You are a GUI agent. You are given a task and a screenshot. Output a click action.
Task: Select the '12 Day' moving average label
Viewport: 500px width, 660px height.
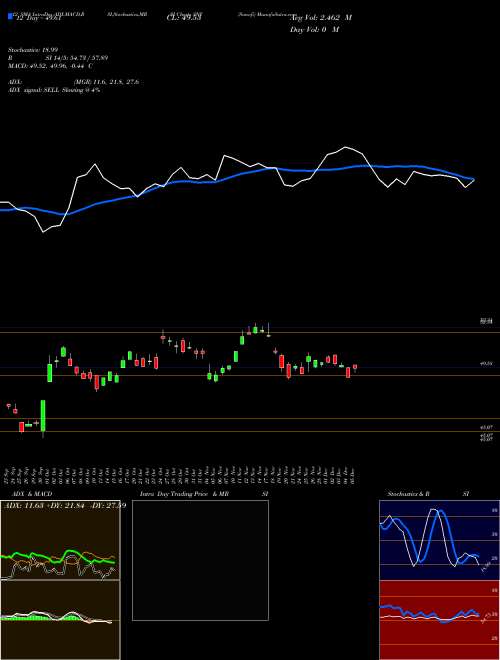[x=37, y=18]
